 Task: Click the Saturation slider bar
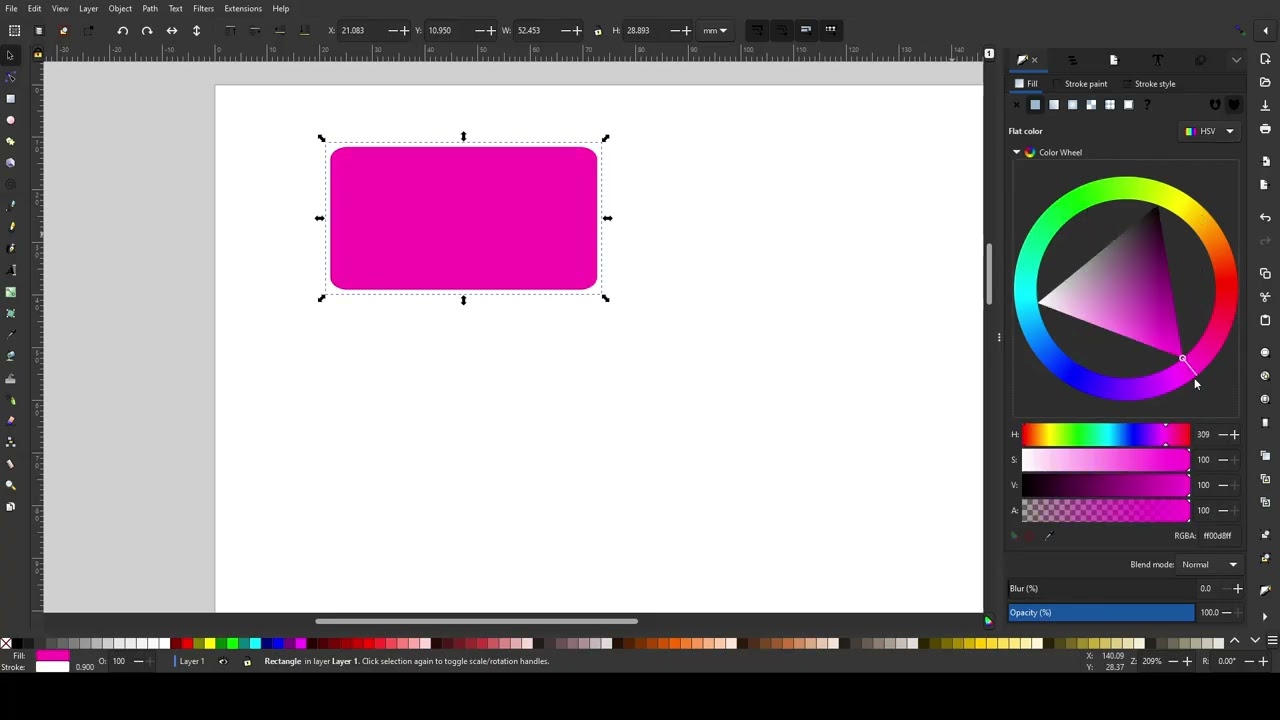pyautogui.click(x=1105, y=460)
